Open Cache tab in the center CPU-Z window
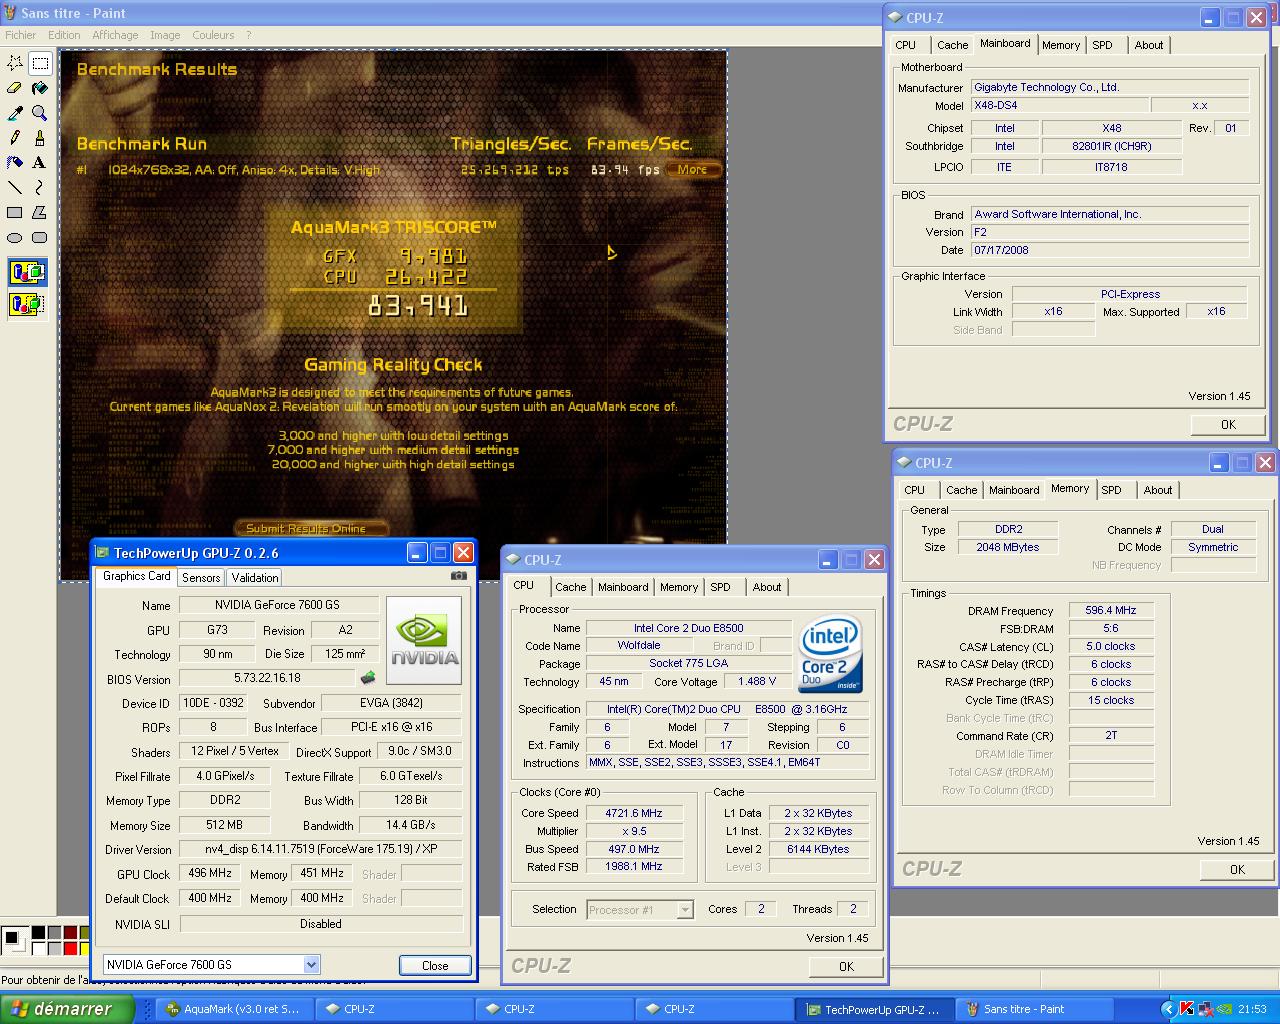 click(571, 587)
